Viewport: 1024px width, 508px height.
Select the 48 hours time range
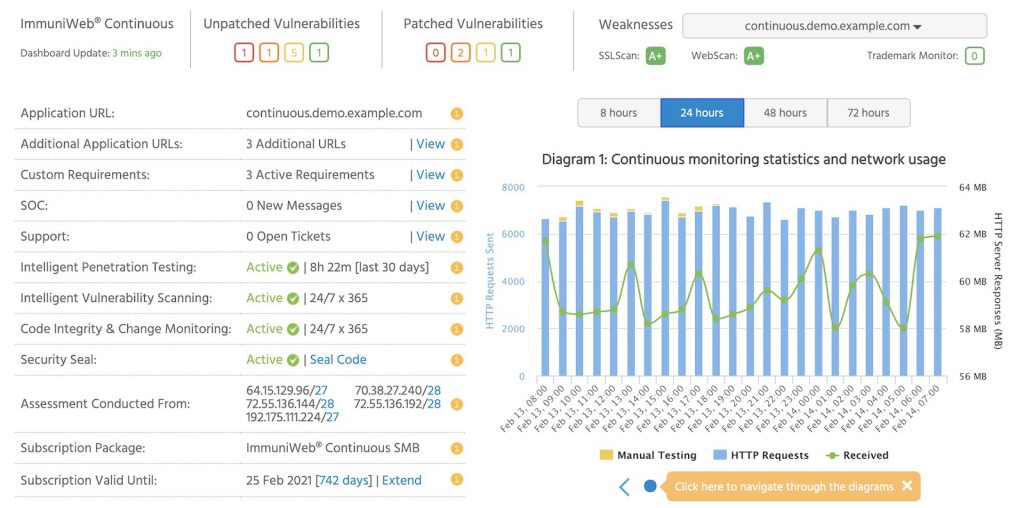[785, 113]
